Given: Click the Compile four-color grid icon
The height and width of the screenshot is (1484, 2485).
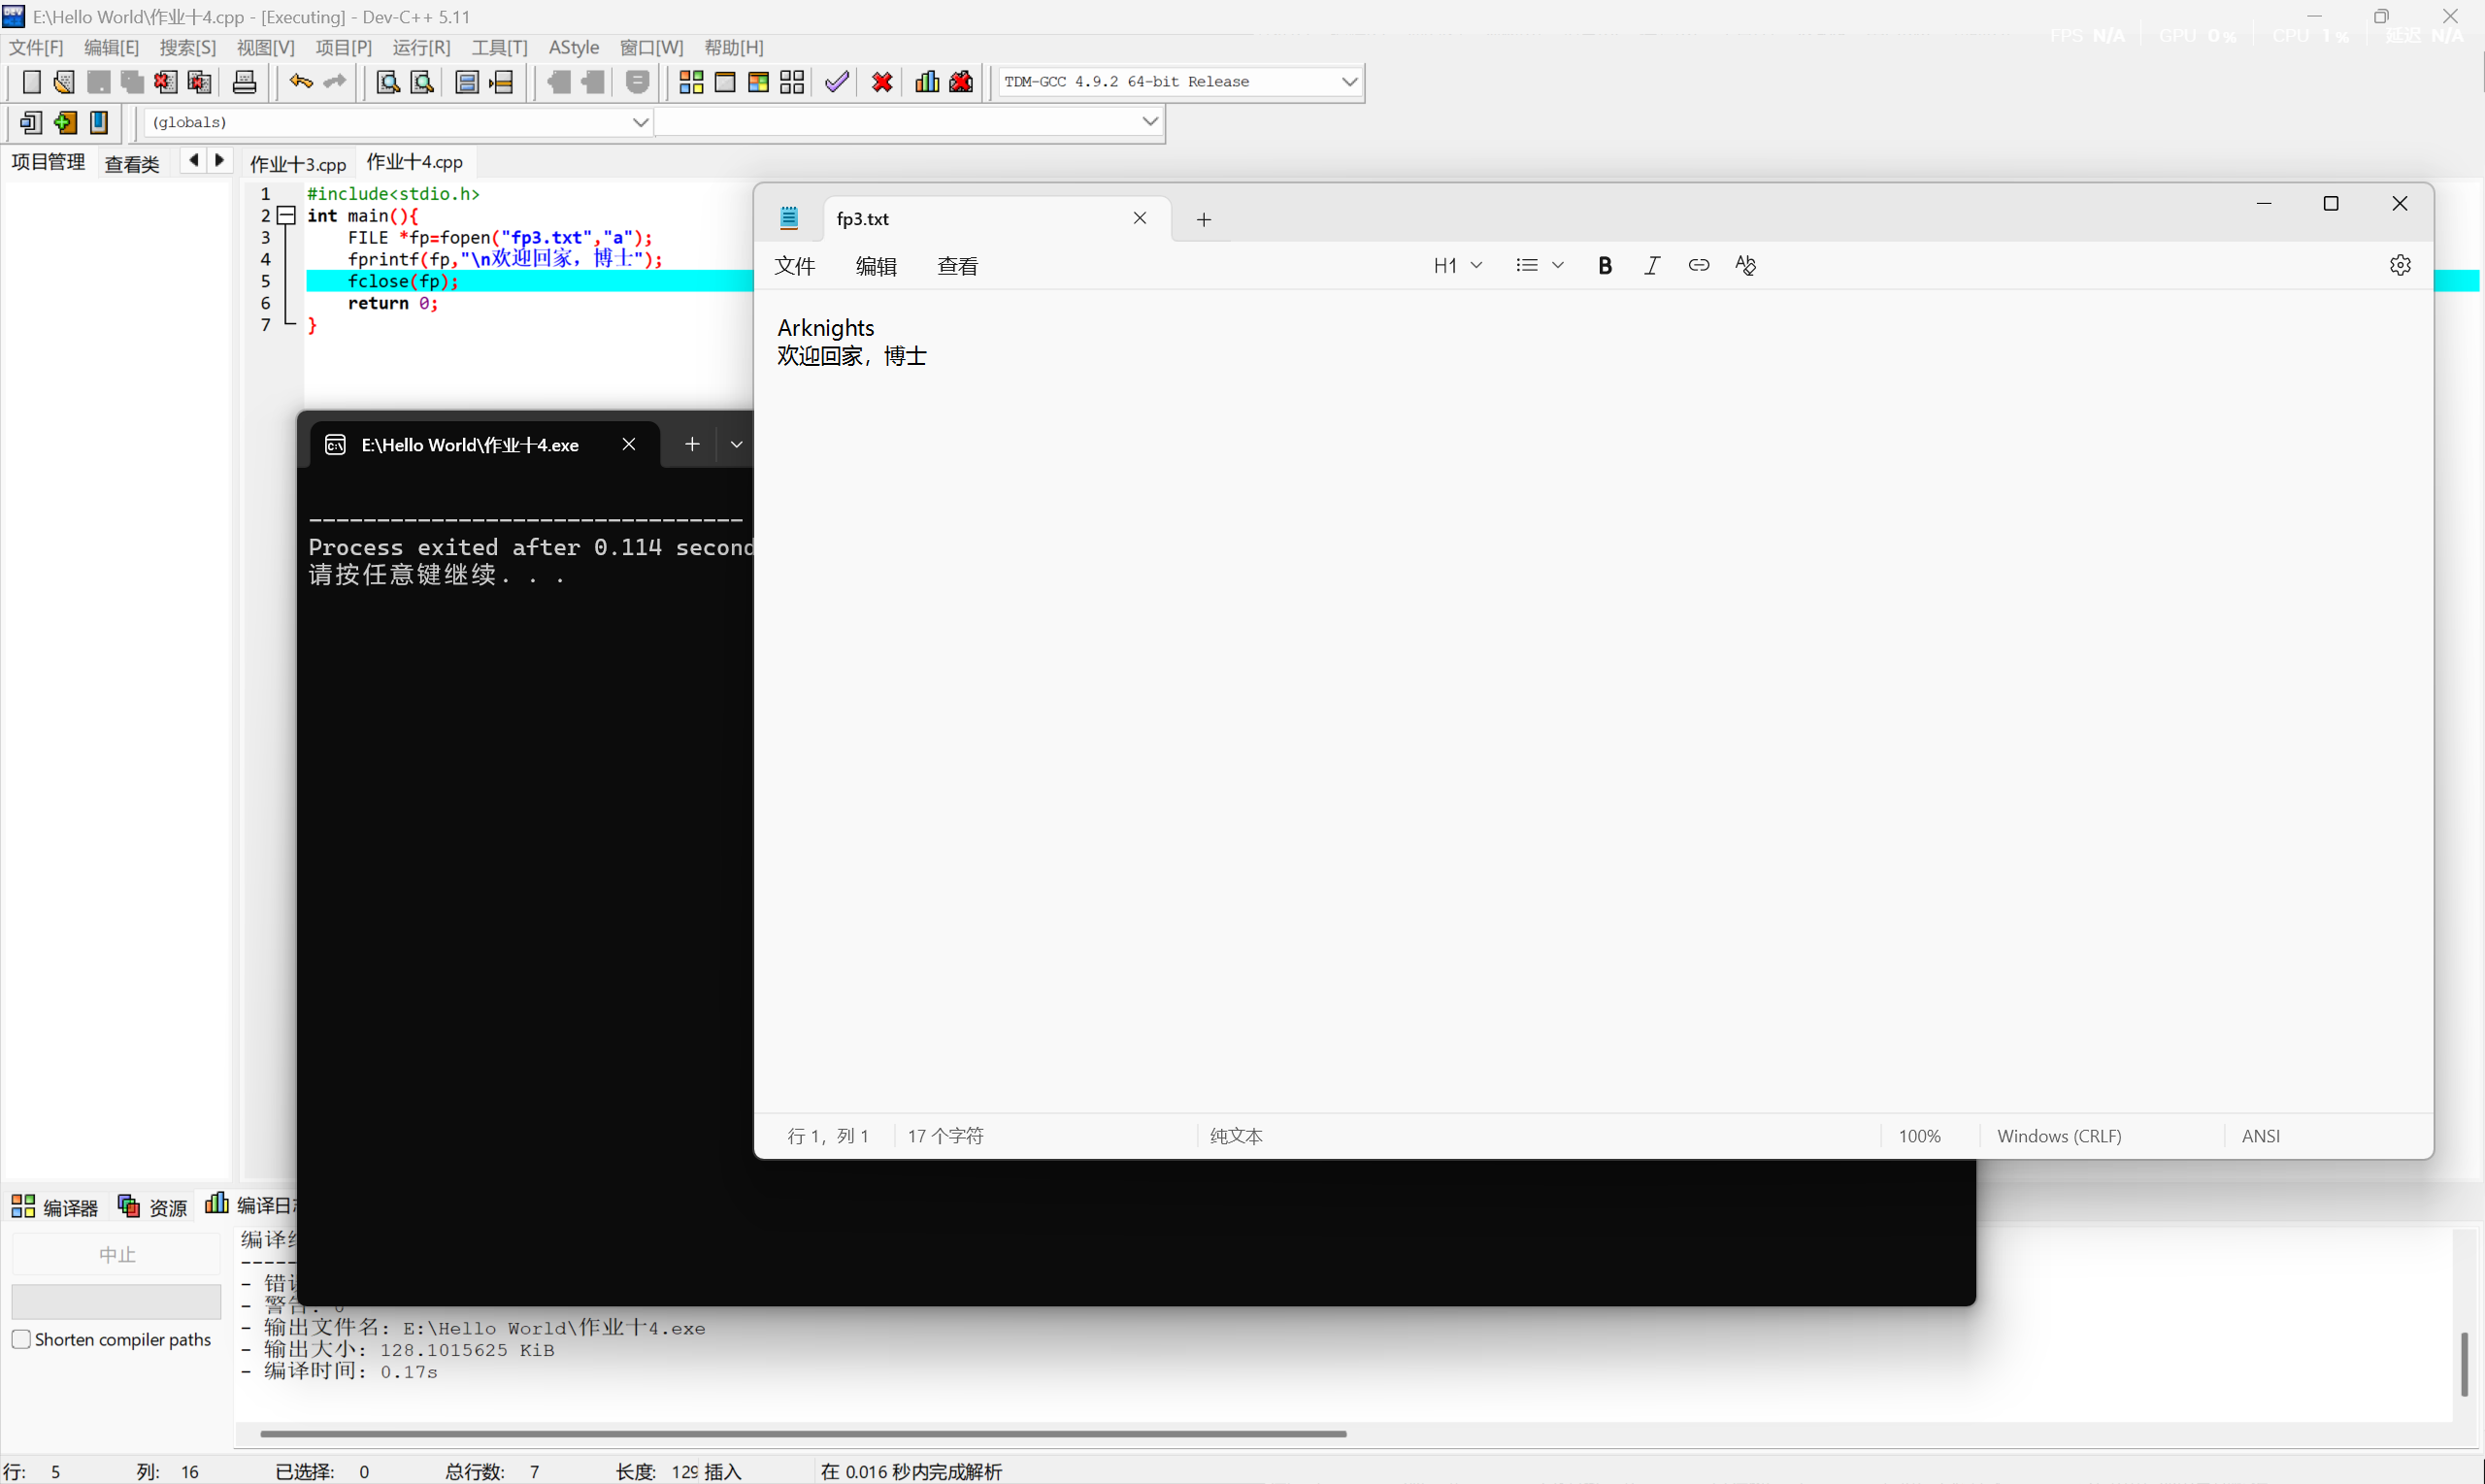Looking at the screenshot, I should (x=691, y=82).
